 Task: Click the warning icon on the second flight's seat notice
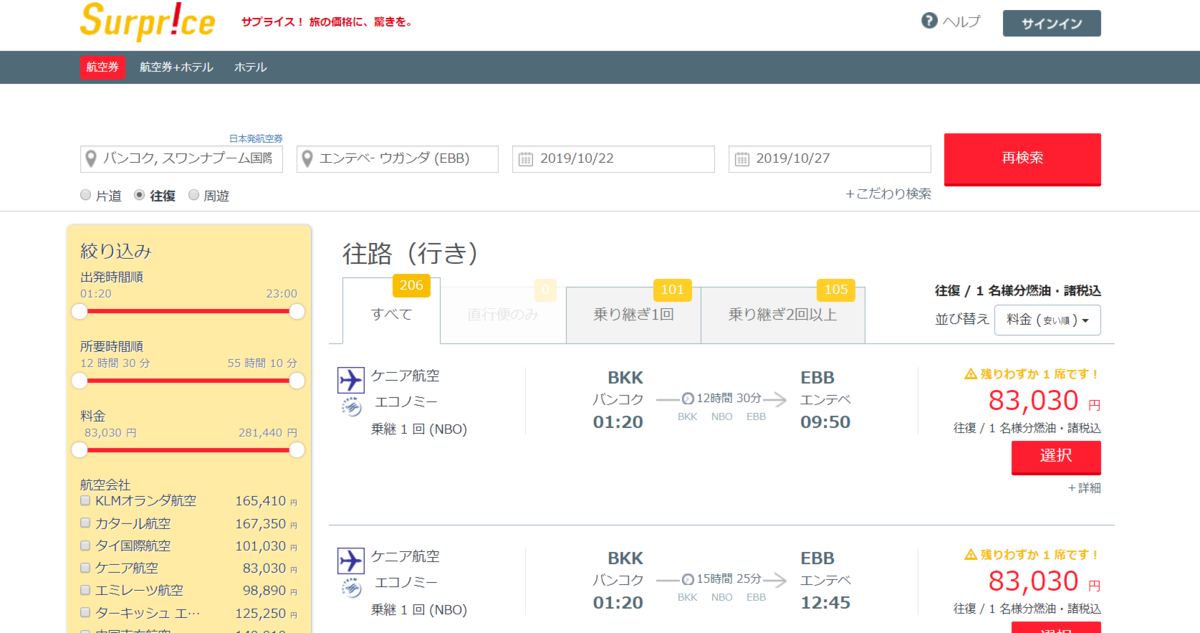[970, 554]
